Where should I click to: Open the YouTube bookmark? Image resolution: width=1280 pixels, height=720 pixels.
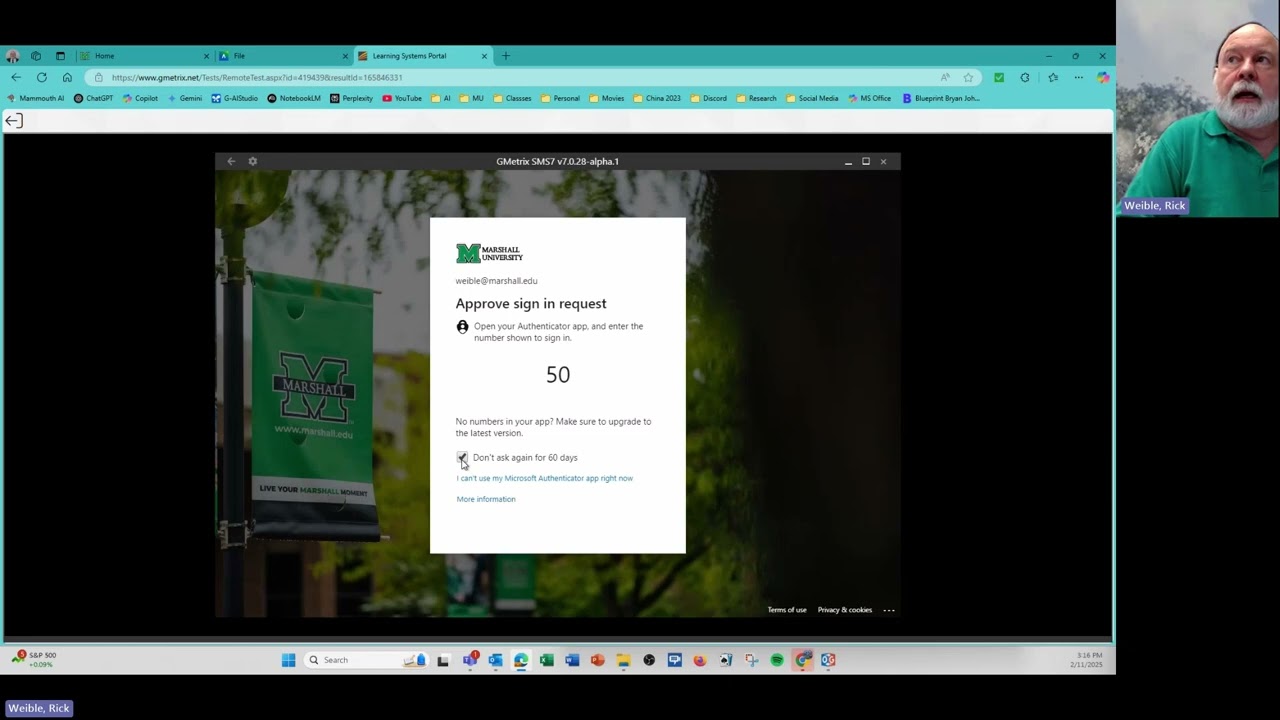402,98
